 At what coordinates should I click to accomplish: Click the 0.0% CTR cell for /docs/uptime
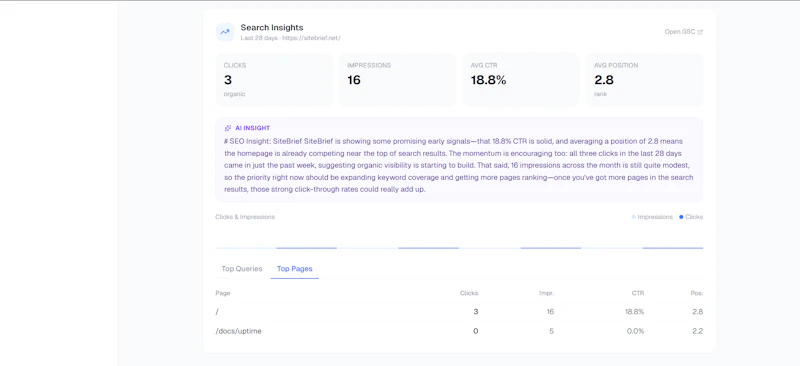(x=636, y=331)
